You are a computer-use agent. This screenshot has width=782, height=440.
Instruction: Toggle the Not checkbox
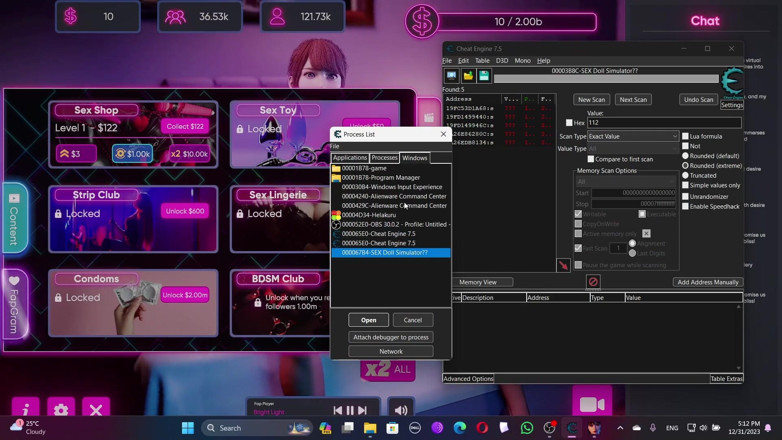point(685,146)
